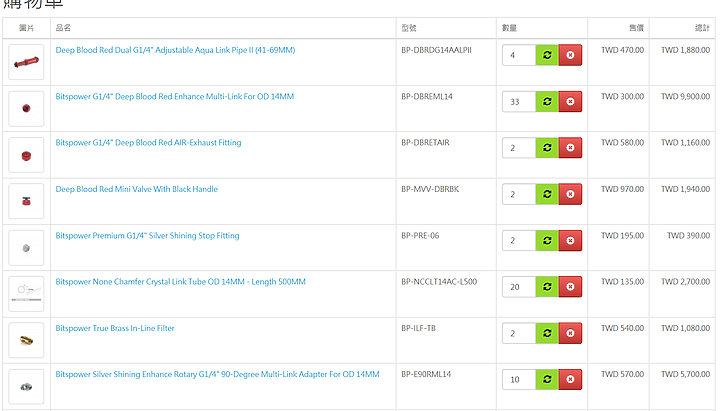Delete the Mini Valve With Black Handle item
The image size is (720, 411).
[570, 194]
